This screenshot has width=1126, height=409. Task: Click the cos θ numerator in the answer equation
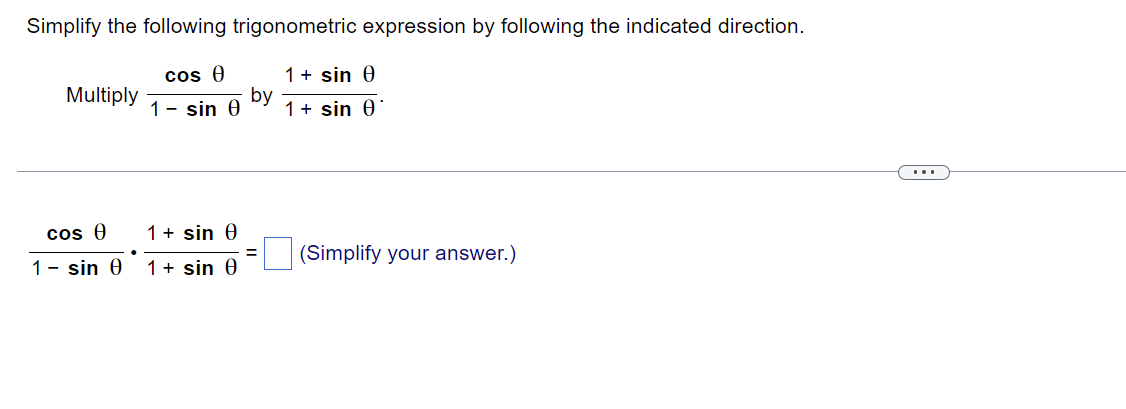tap(76, 234)
